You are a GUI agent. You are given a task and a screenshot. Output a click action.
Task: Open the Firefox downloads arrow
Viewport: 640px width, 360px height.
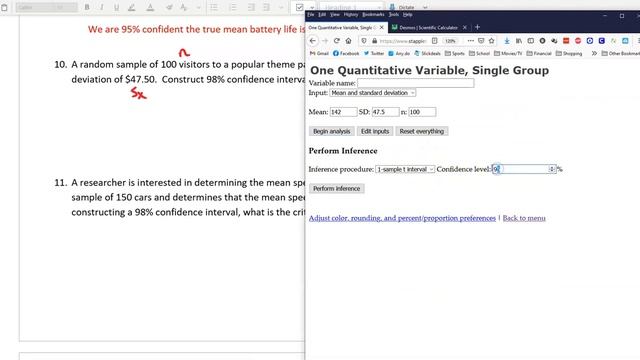point(507,41)
